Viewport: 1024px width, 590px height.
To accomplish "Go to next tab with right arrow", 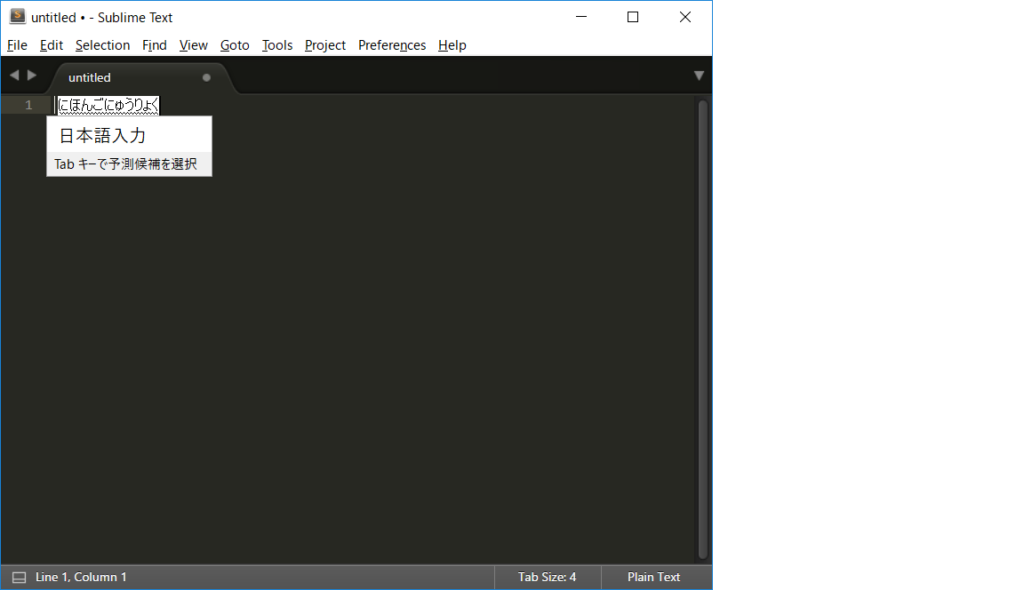I will click(31, 75).
